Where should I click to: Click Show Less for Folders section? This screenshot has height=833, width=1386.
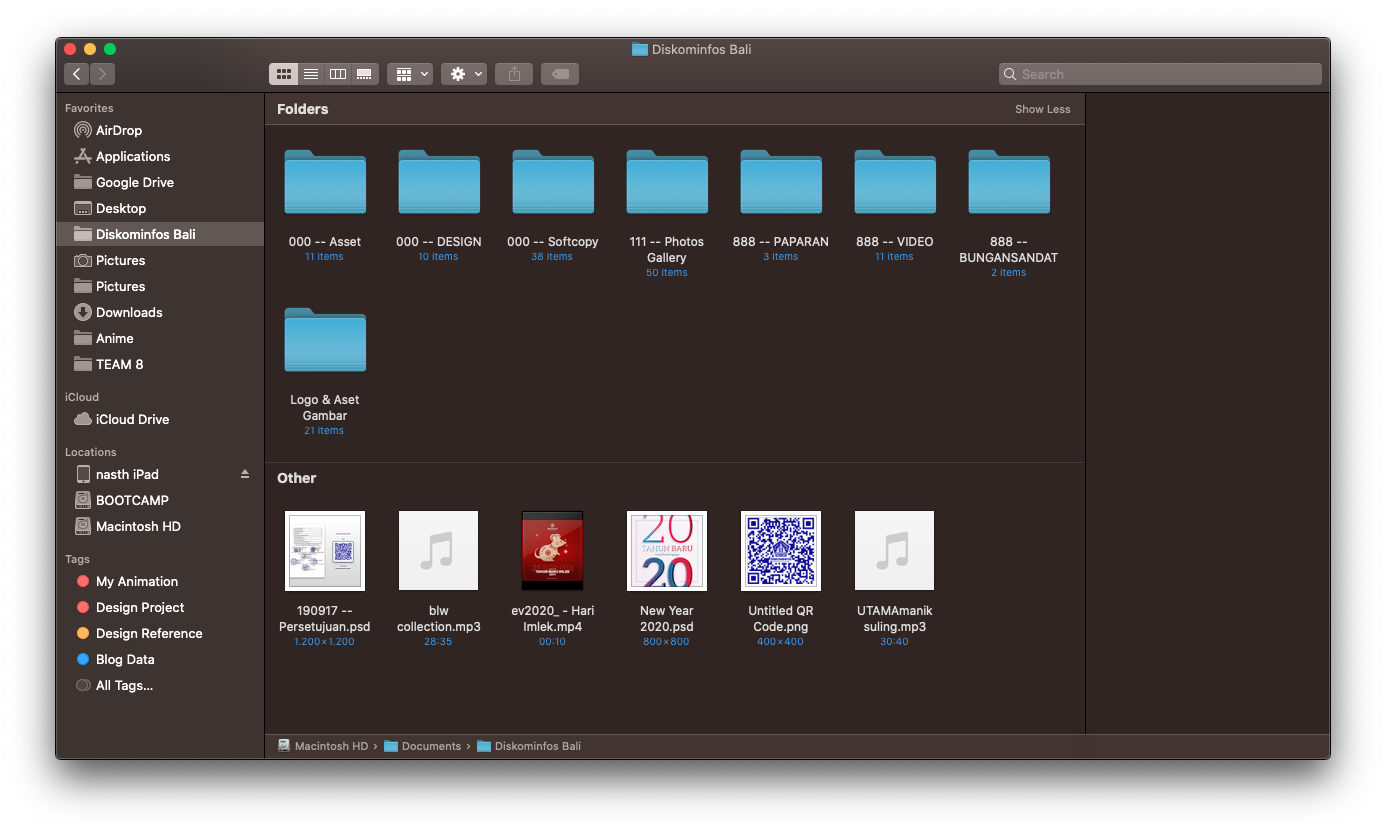[1042, 109]
